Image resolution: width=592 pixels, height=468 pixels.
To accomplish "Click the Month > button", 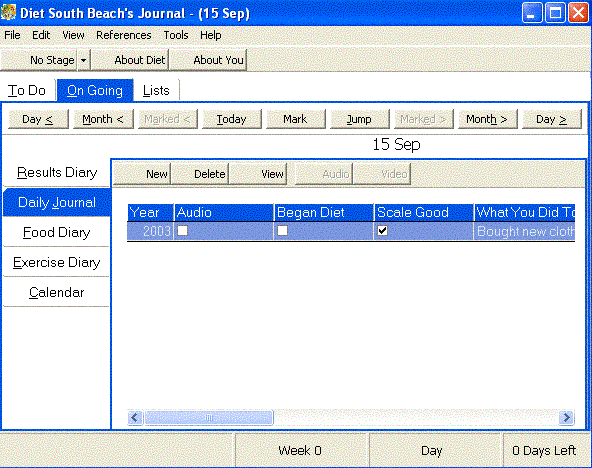I will 487,119.
